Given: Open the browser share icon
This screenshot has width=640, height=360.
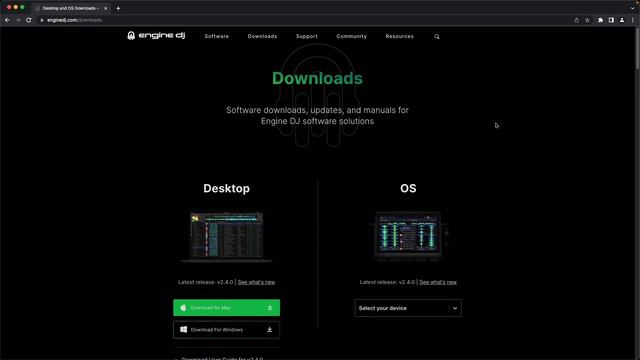Looking at the screenshot, I should (x=576, y=20).
